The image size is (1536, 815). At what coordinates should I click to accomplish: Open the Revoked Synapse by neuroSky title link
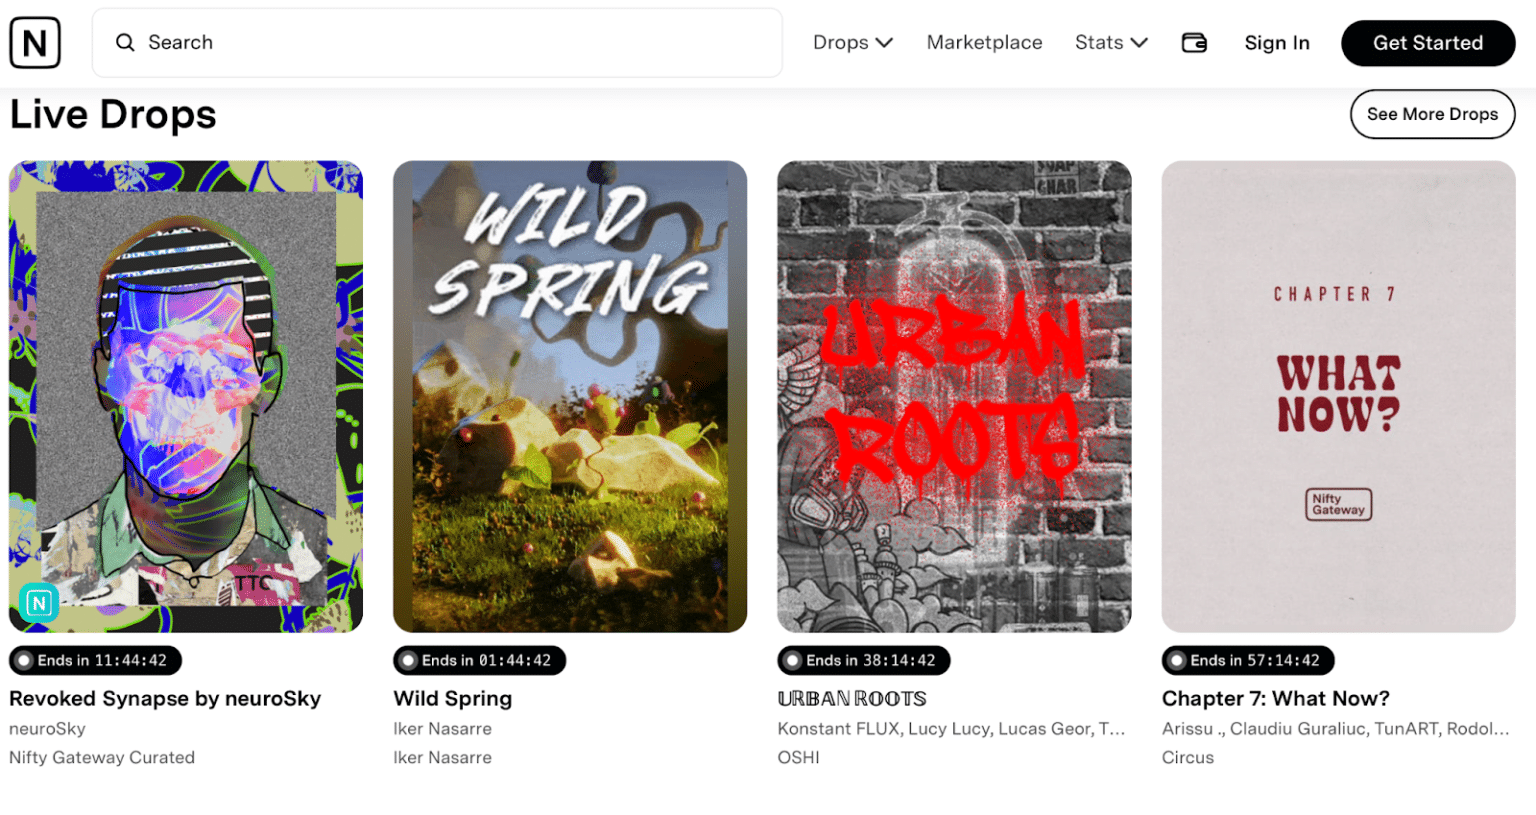click(165, 699)
